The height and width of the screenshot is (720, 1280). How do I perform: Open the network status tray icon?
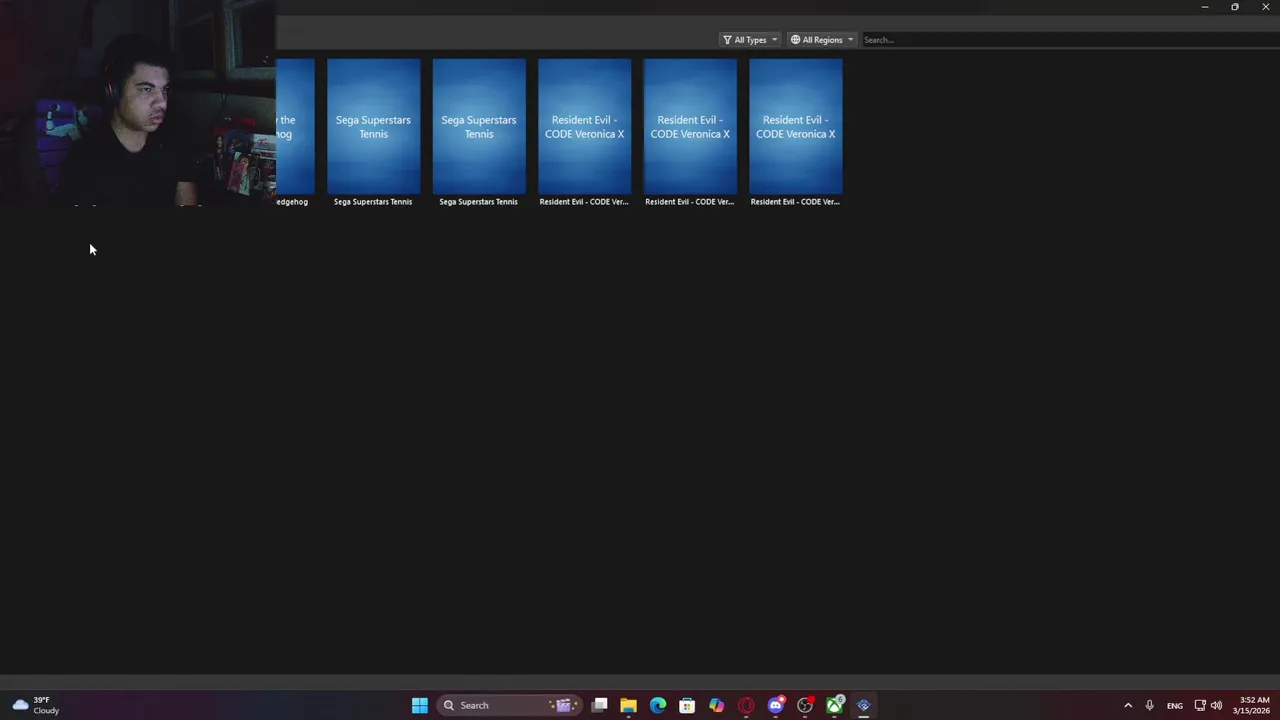click(x=1200, y=705)
